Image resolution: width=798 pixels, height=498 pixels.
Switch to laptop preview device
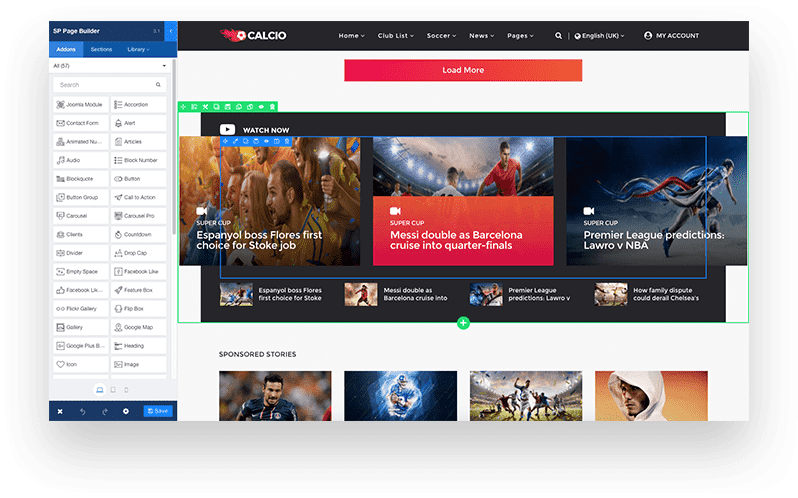click(x=100, y=390)
